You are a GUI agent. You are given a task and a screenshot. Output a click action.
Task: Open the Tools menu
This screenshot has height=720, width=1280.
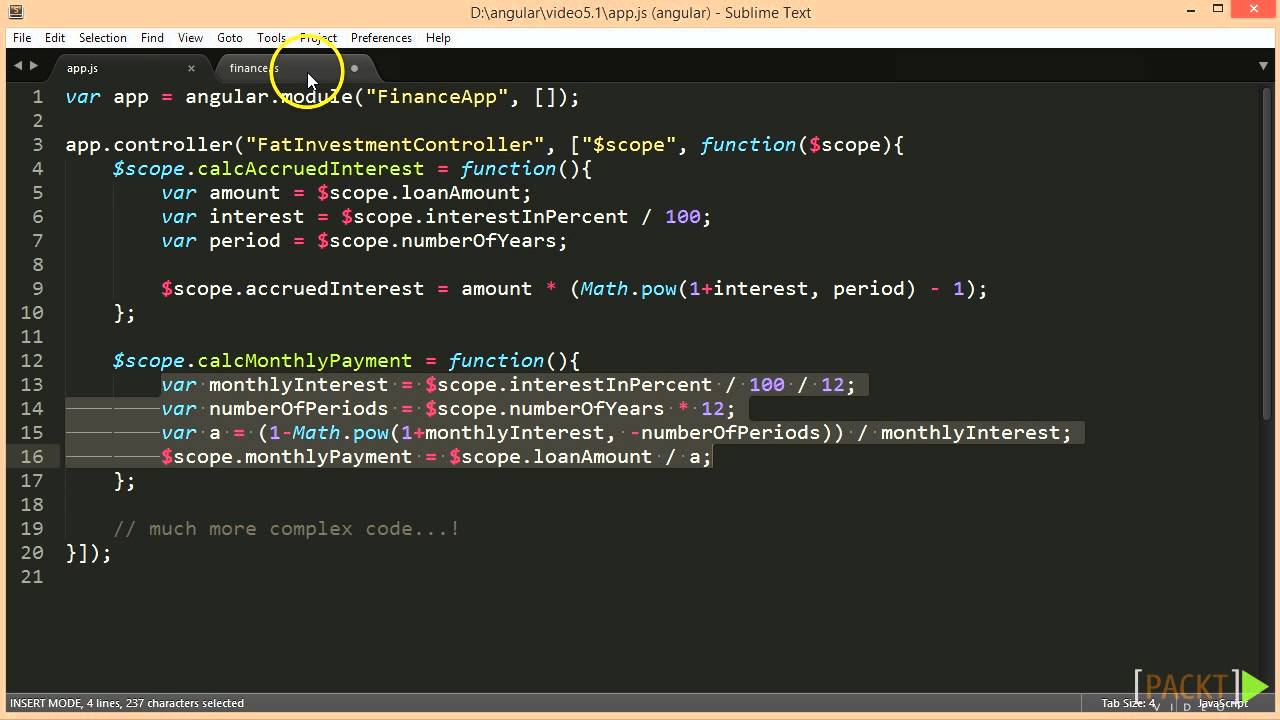pyautogui.click(x=271, y=38)
